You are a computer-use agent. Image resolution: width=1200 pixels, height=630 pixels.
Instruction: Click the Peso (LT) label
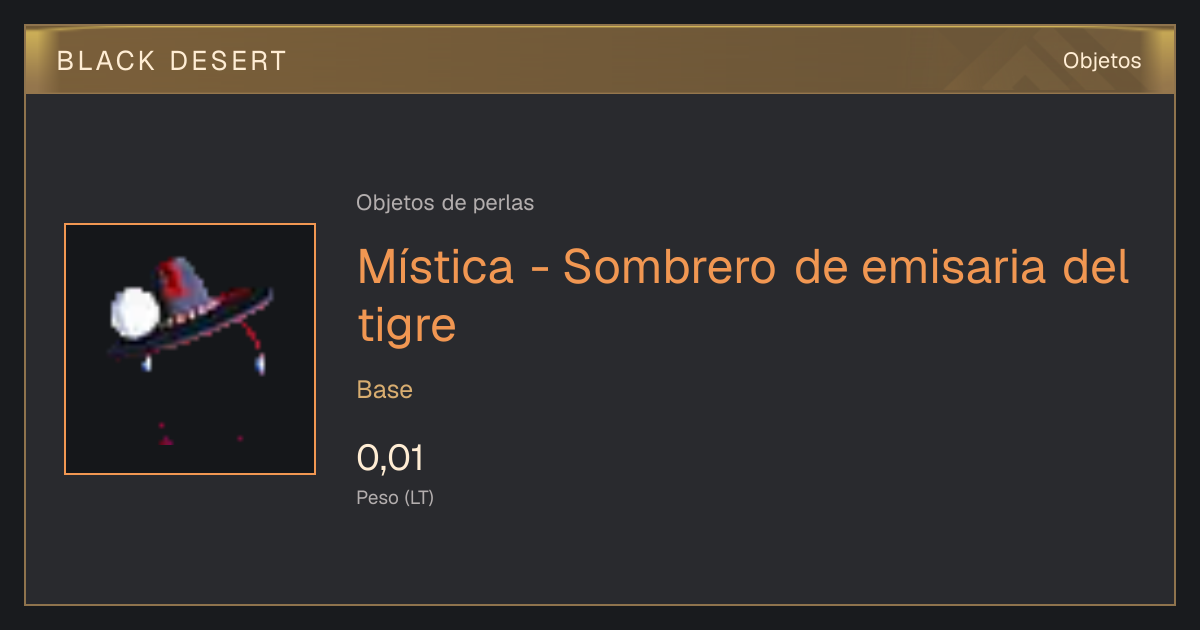pyautogui.click(x=395, y=497)
